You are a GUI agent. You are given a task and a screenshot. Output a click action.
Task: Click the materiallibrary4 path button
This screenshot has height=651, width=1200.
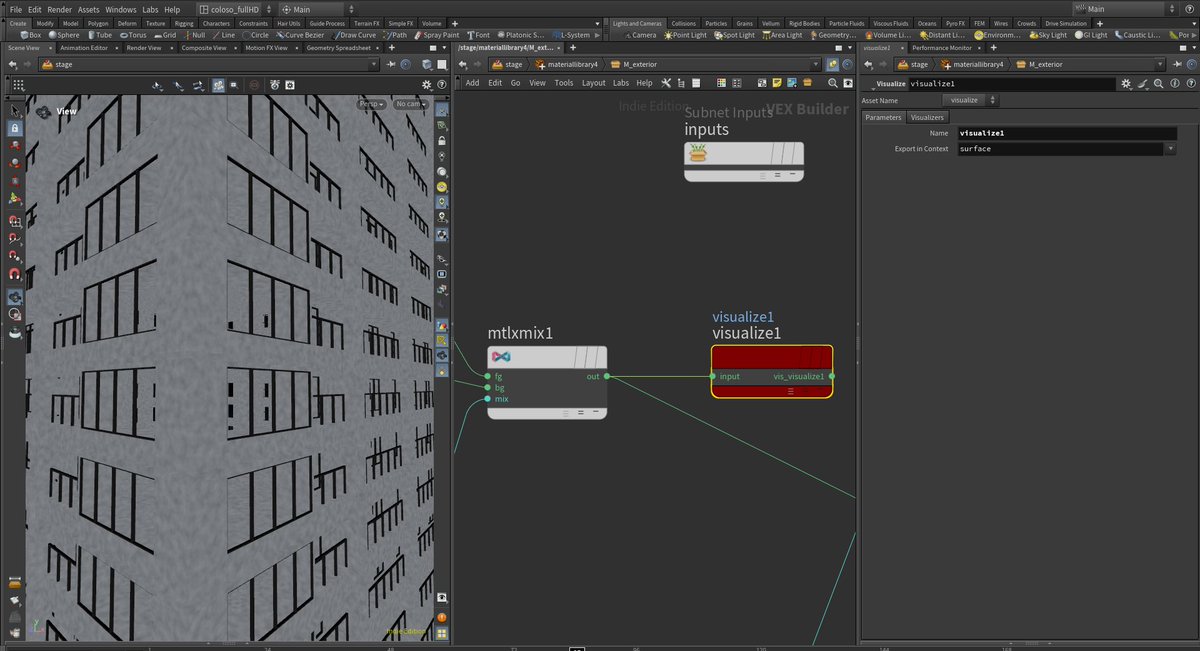pos(566,64)
